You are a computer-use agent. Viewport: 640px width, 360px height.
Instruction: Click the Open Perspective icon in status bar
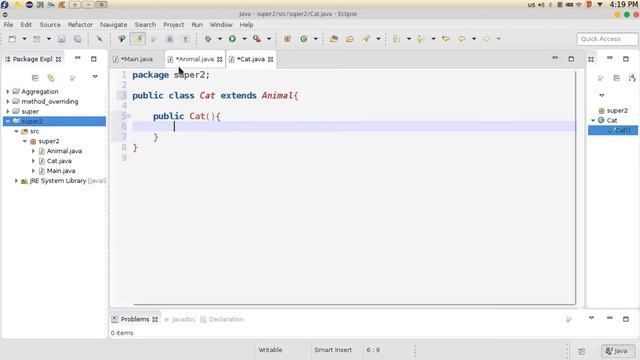tap(582, 351)
